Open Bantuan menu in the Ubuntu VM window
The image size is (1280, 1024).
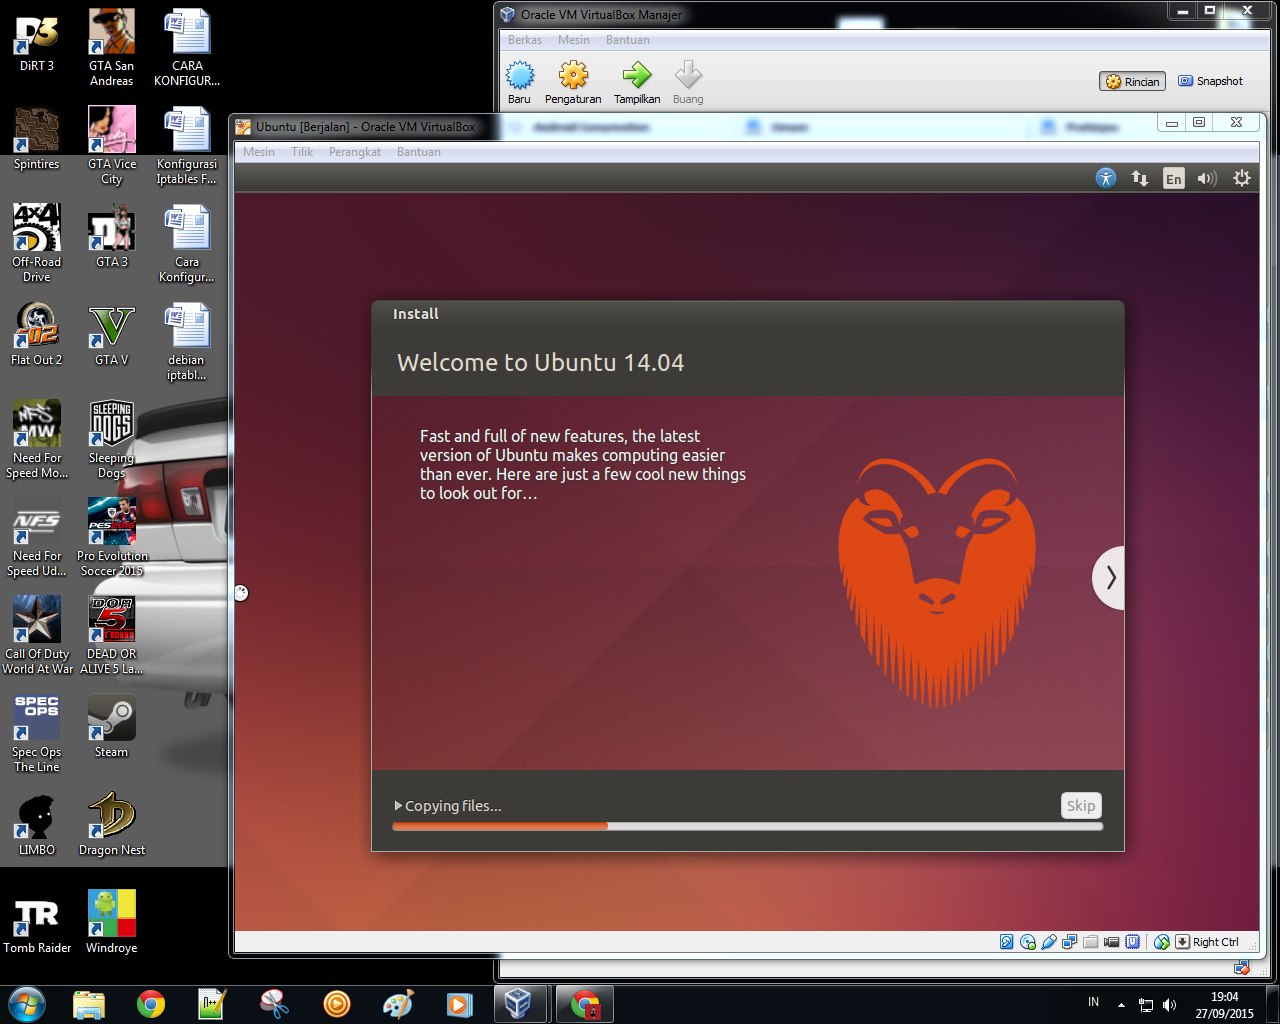point(419,152)
